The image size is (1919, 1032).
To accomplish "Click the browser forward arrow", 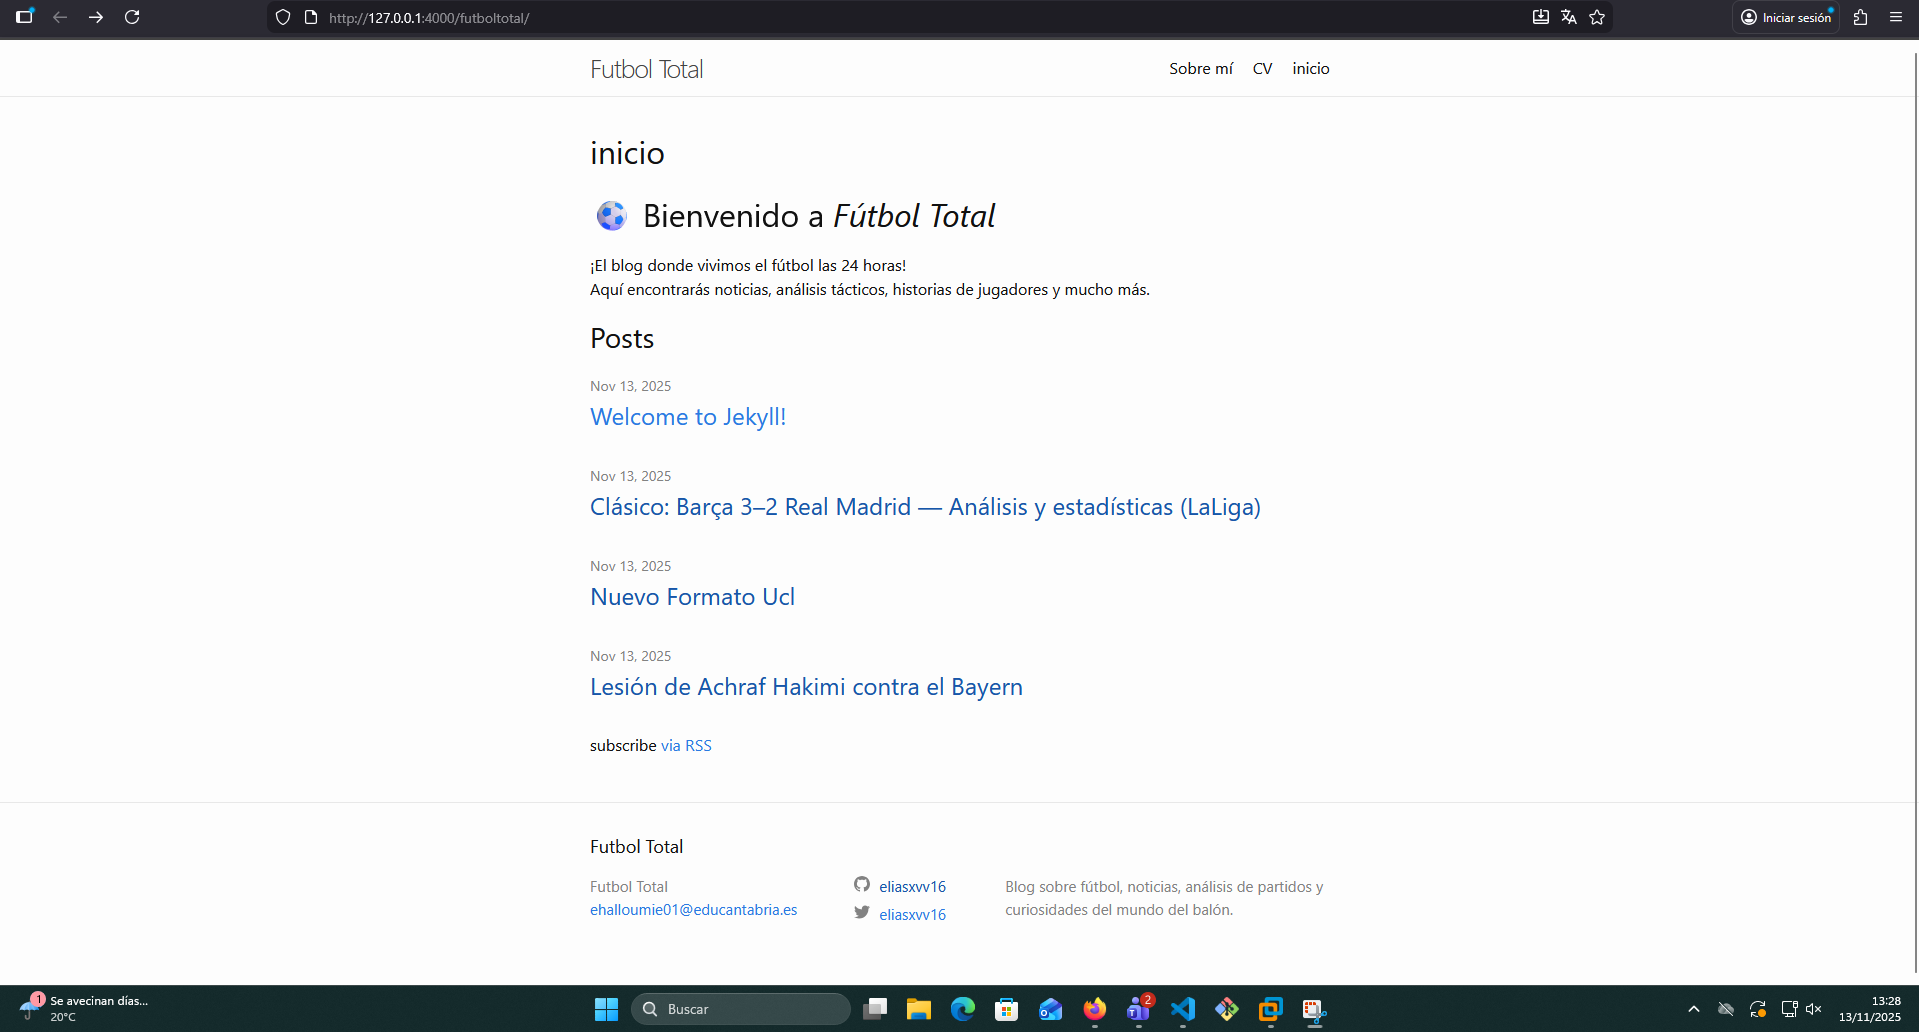I will click(x=96, y=17).
